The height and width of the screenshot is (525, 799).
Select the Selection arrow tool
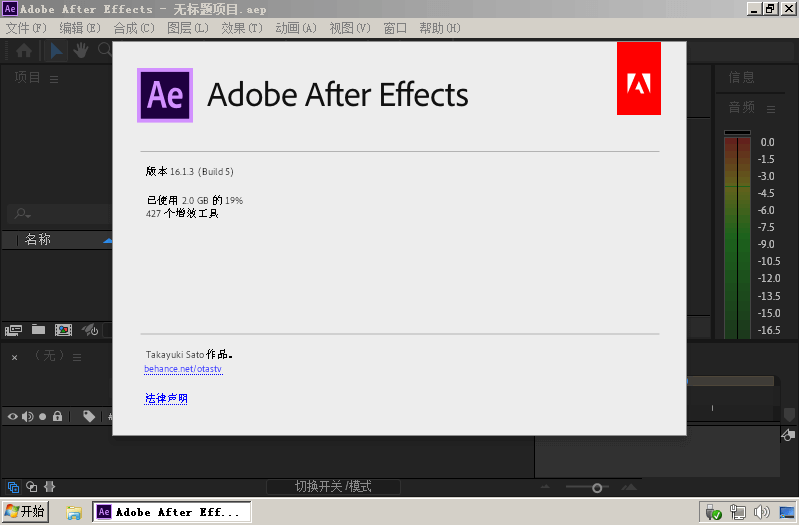pos(56,50)
